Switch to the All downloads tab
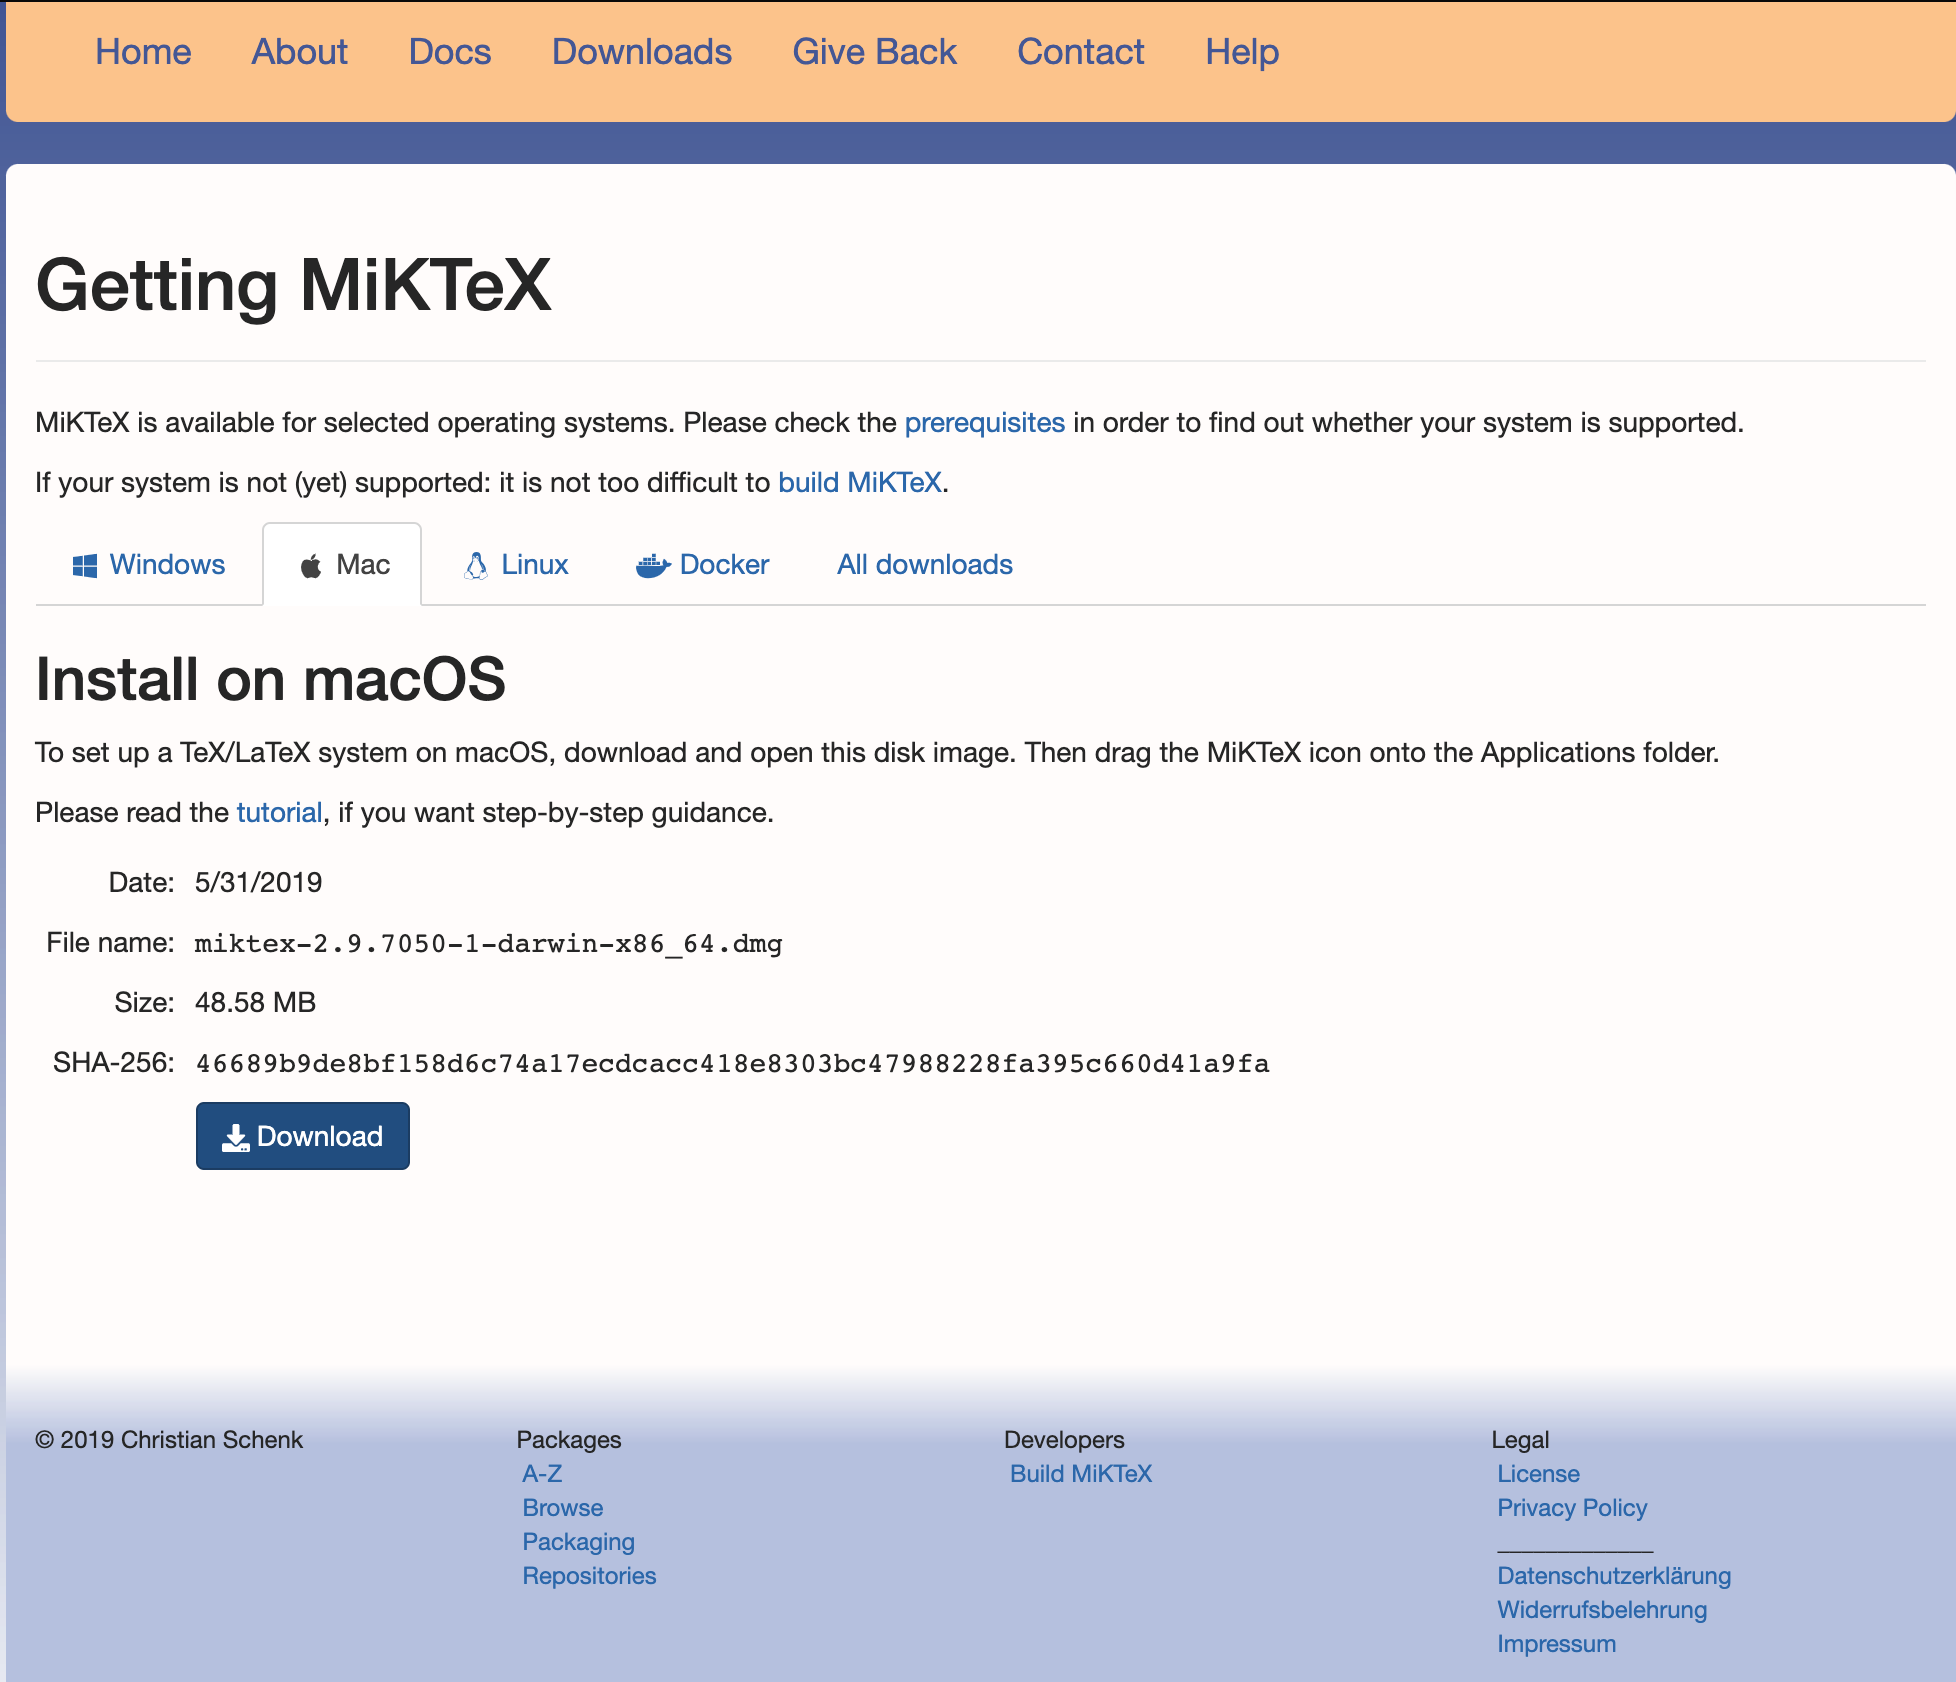 [x=924, y=565]
